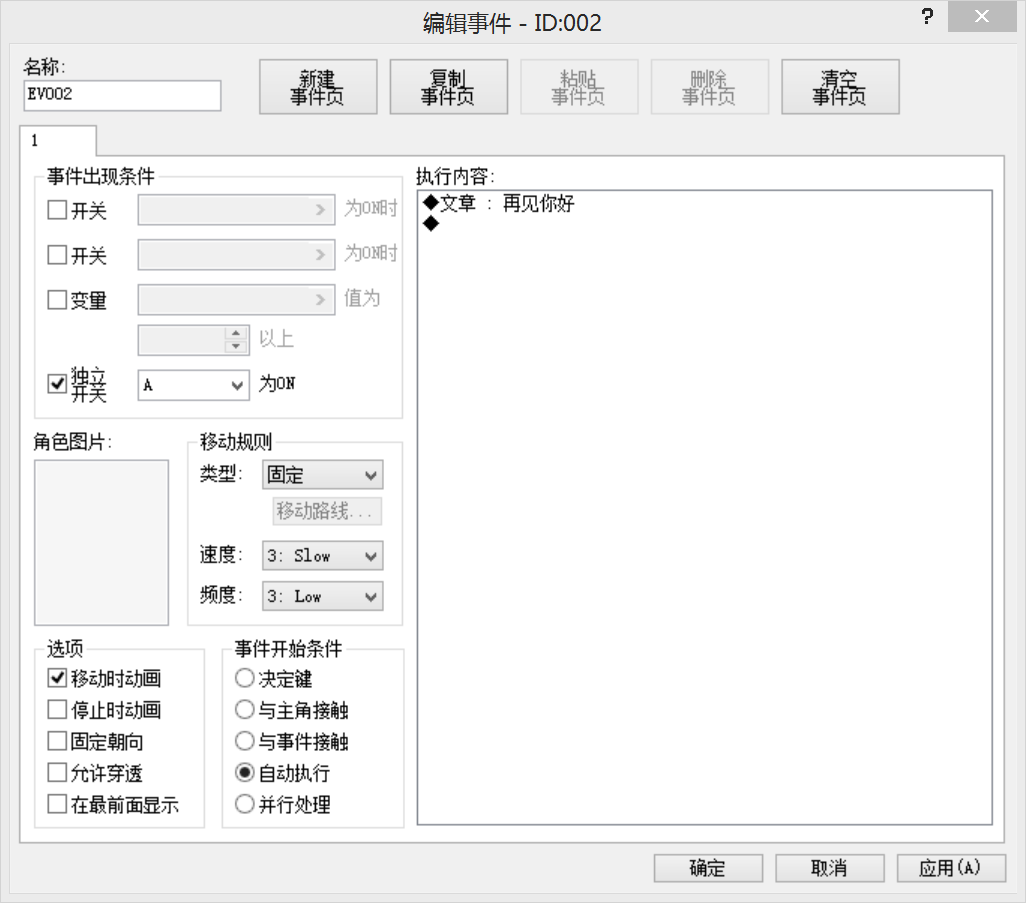Image resolution: width=1026 pixels, height=903 pixels.
Task: Enable the second 开关 condition checkbox
Action: click(58, 255)
